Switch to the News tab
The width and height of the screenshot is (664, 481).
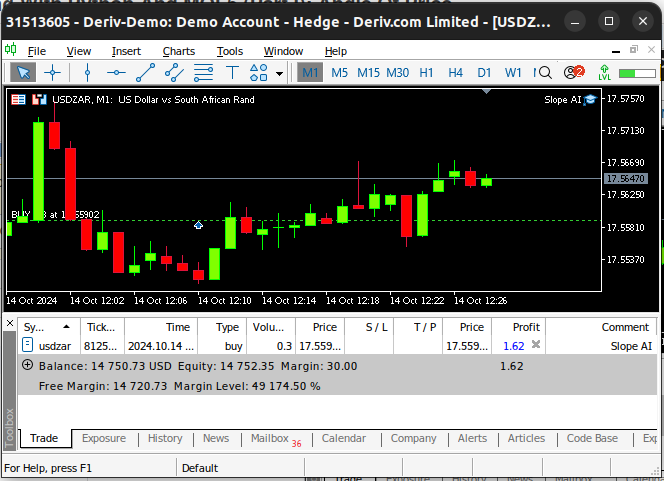pos(216,438)
